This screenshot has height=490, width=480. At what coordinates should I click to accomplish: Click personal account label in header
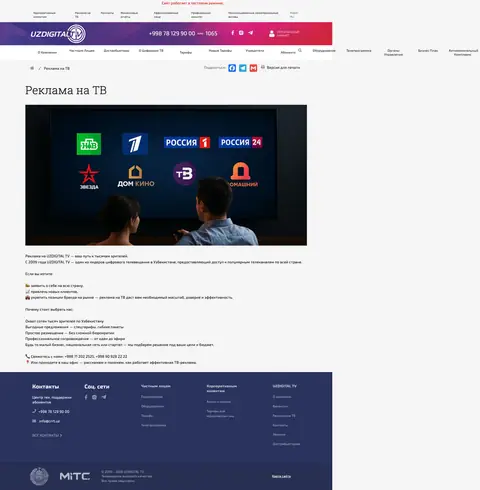pos(288,33)
